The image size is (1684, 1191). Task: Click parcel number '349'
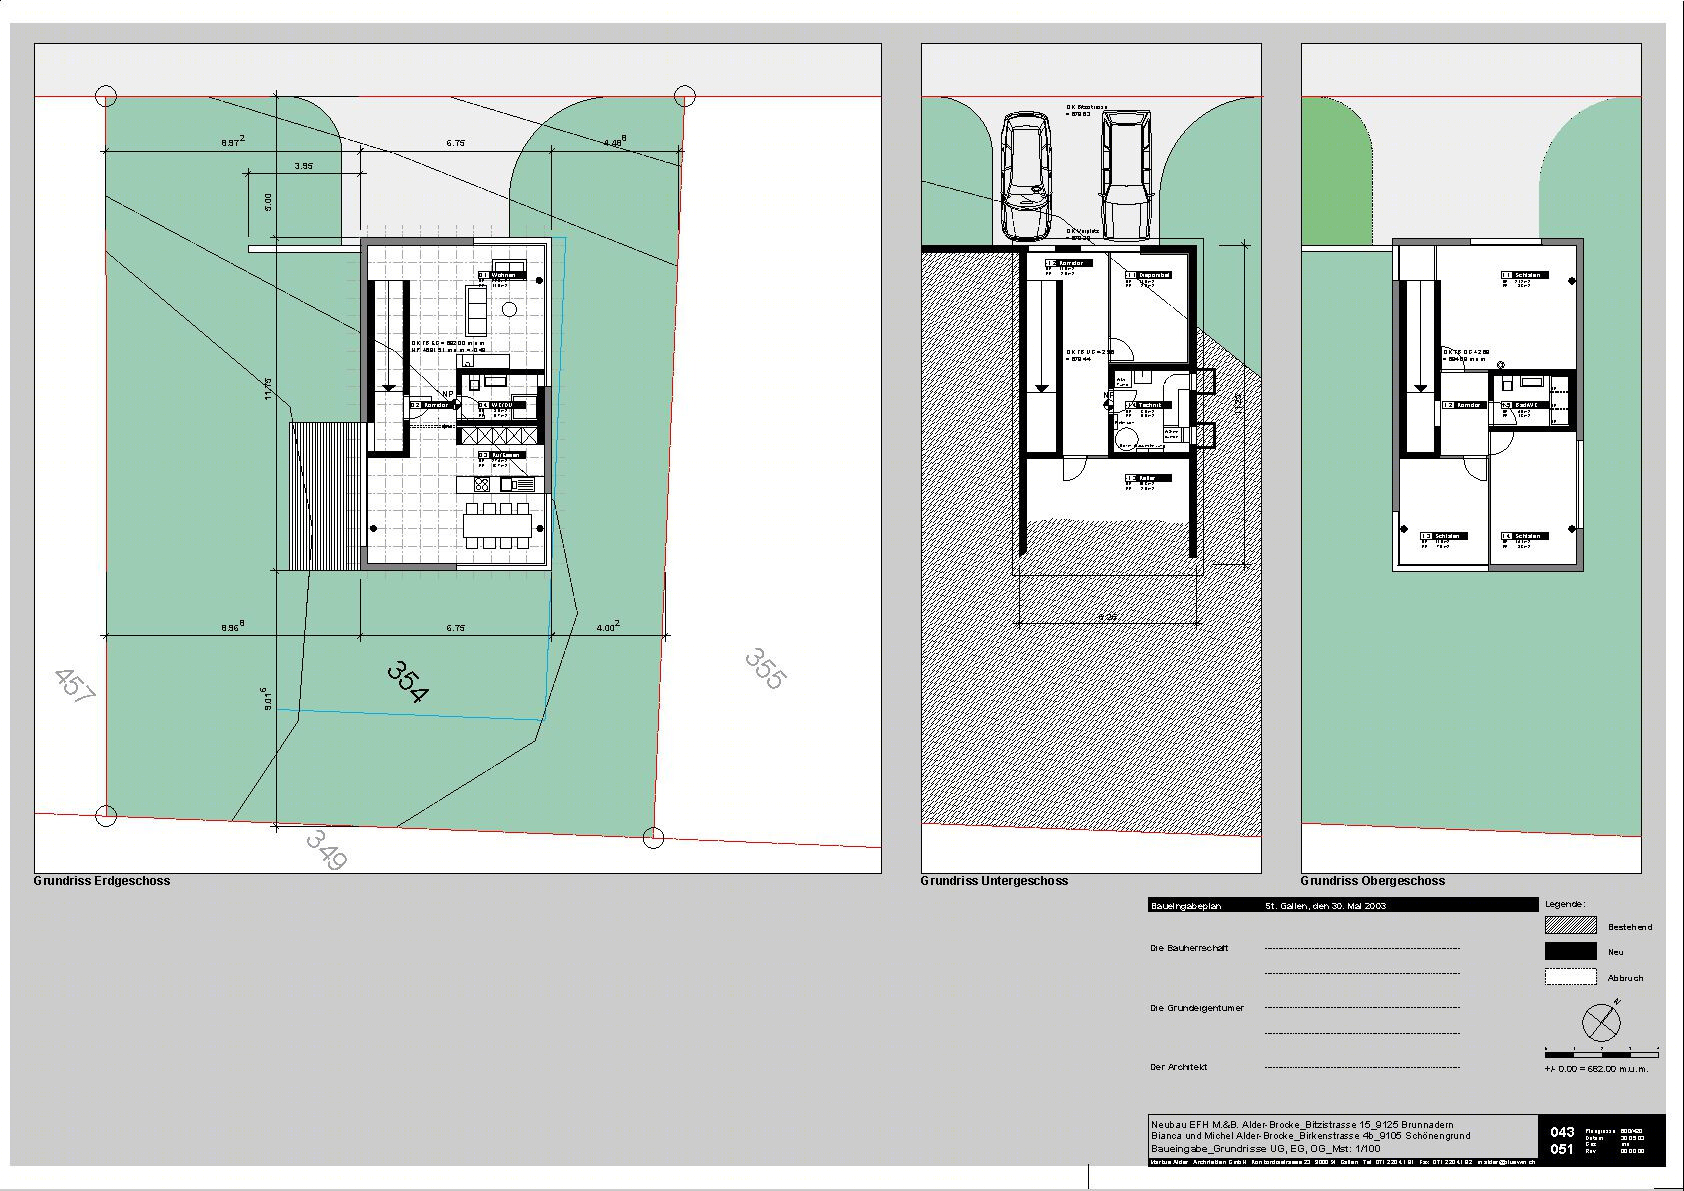(x=326, y=850)
